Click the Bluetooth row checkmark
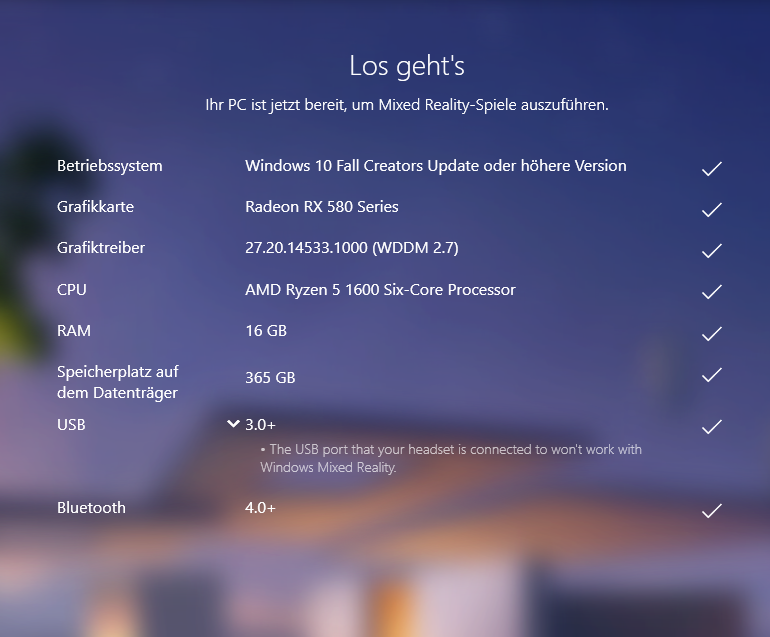Image resolution: width=770 pixels, height=637 pixels. (712, 511)
